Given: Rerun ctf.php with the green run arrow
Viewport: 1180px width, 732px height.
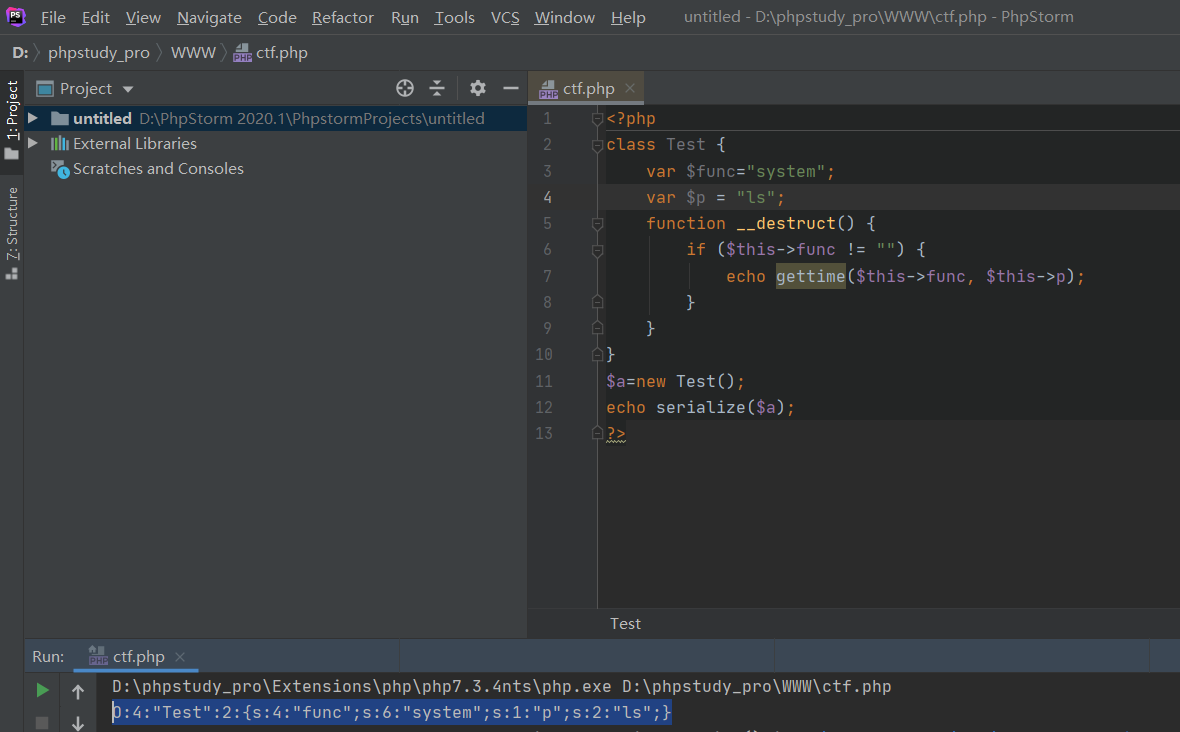Looking at the screenshot, I should 40,688.
